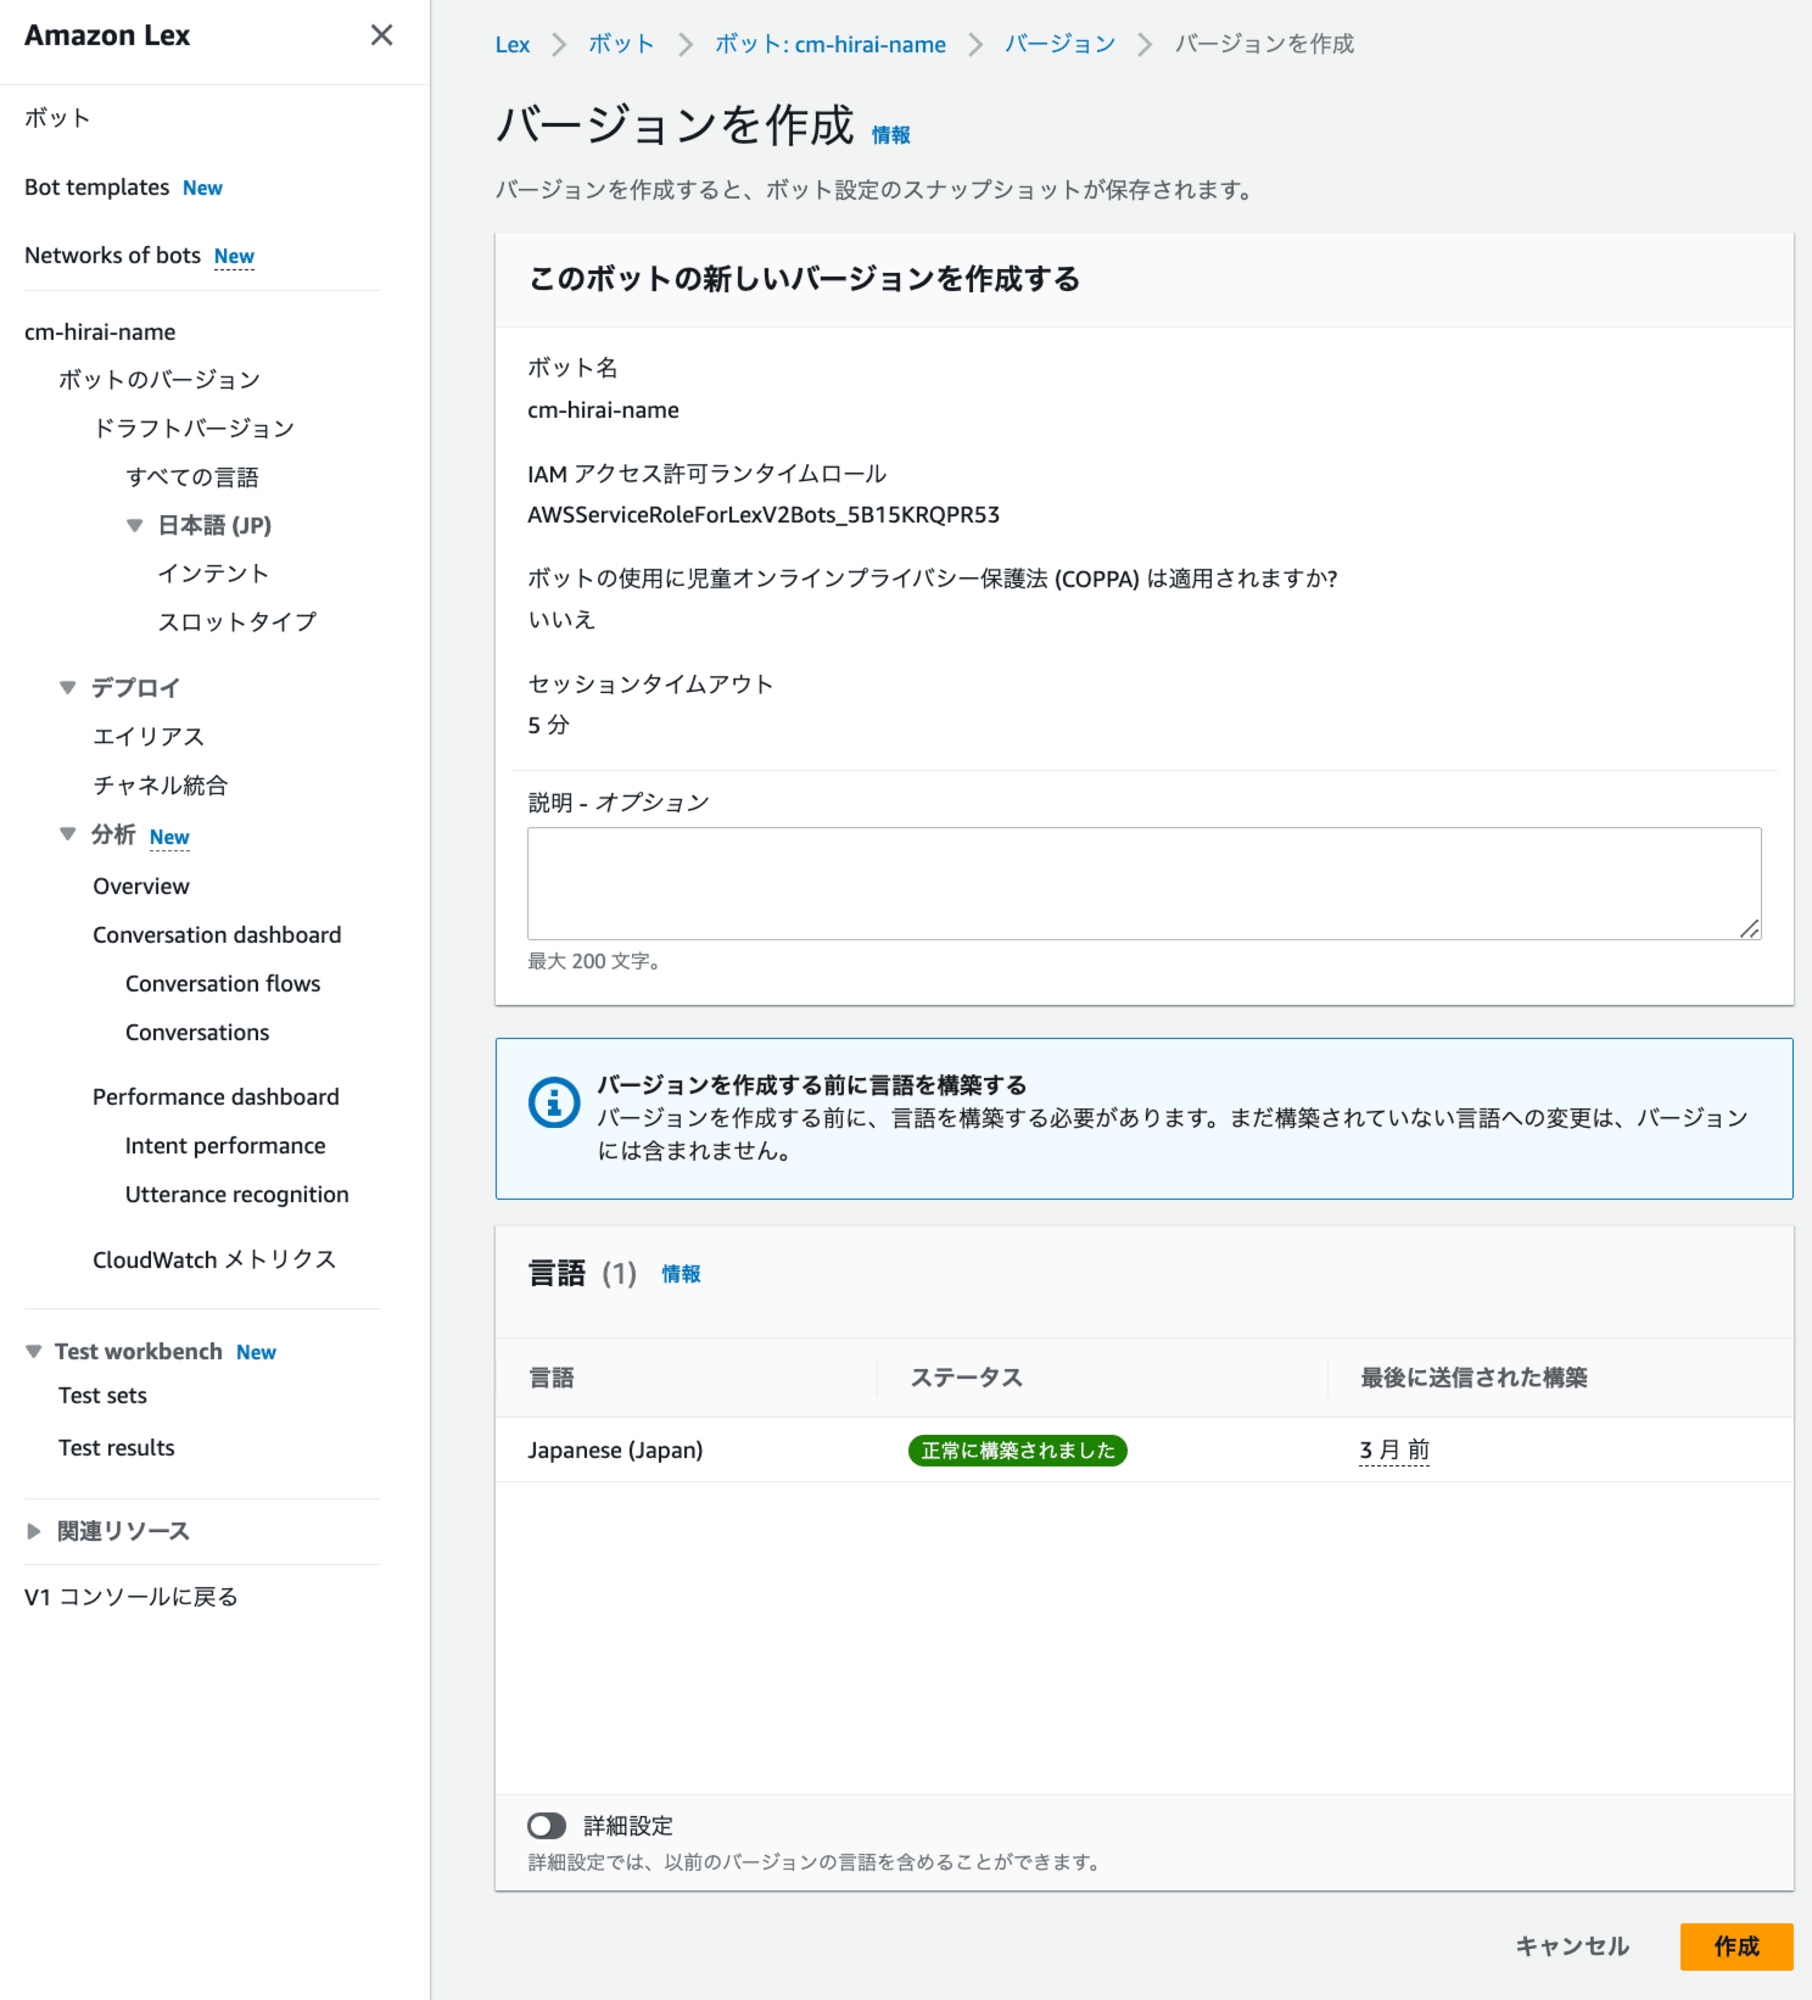Click the AWSServiceRoleForLexV2Bots_5B15KRQPR53 role text
Image resolution: width=1812 pixels, height=2000 pixels.
(x=763, y=514)
